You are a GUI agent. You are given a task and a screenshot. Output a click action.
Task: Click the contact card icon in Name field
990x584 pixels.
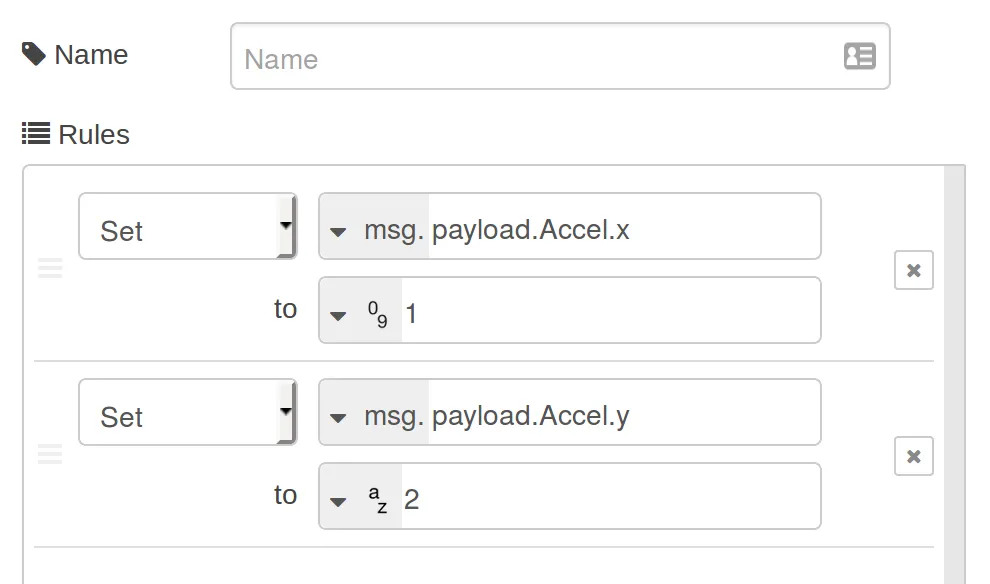[x=859, y=56]
